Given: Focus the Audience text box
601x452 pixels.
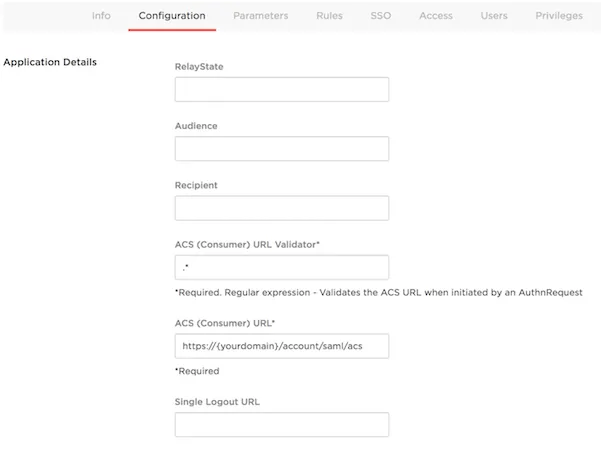Looking at the screenshot, I should pyautogui.click(x=281, y=149).
